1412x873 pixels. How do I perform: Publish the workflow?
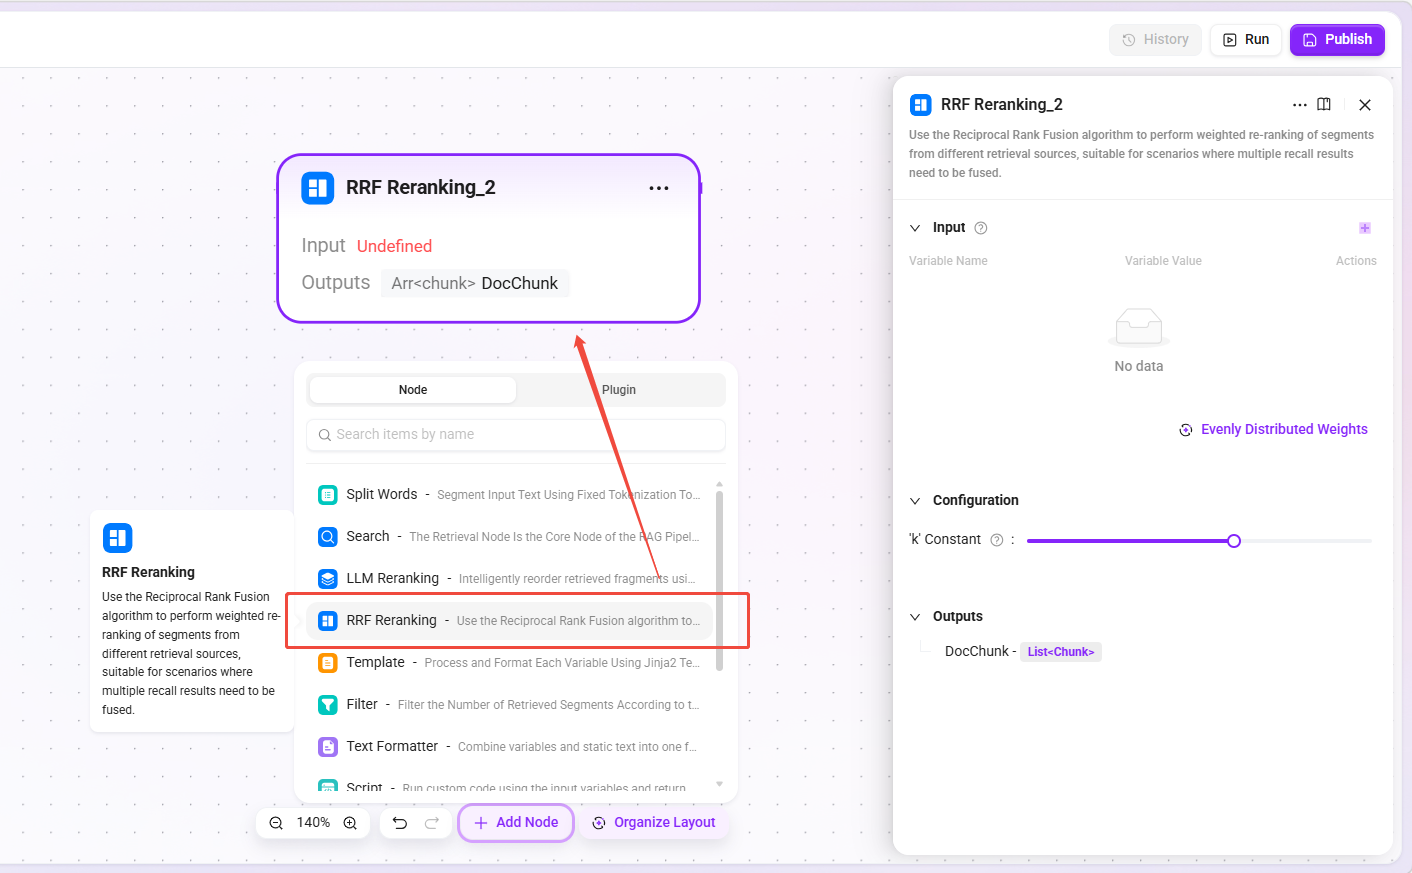click(x=1337, y=40)
